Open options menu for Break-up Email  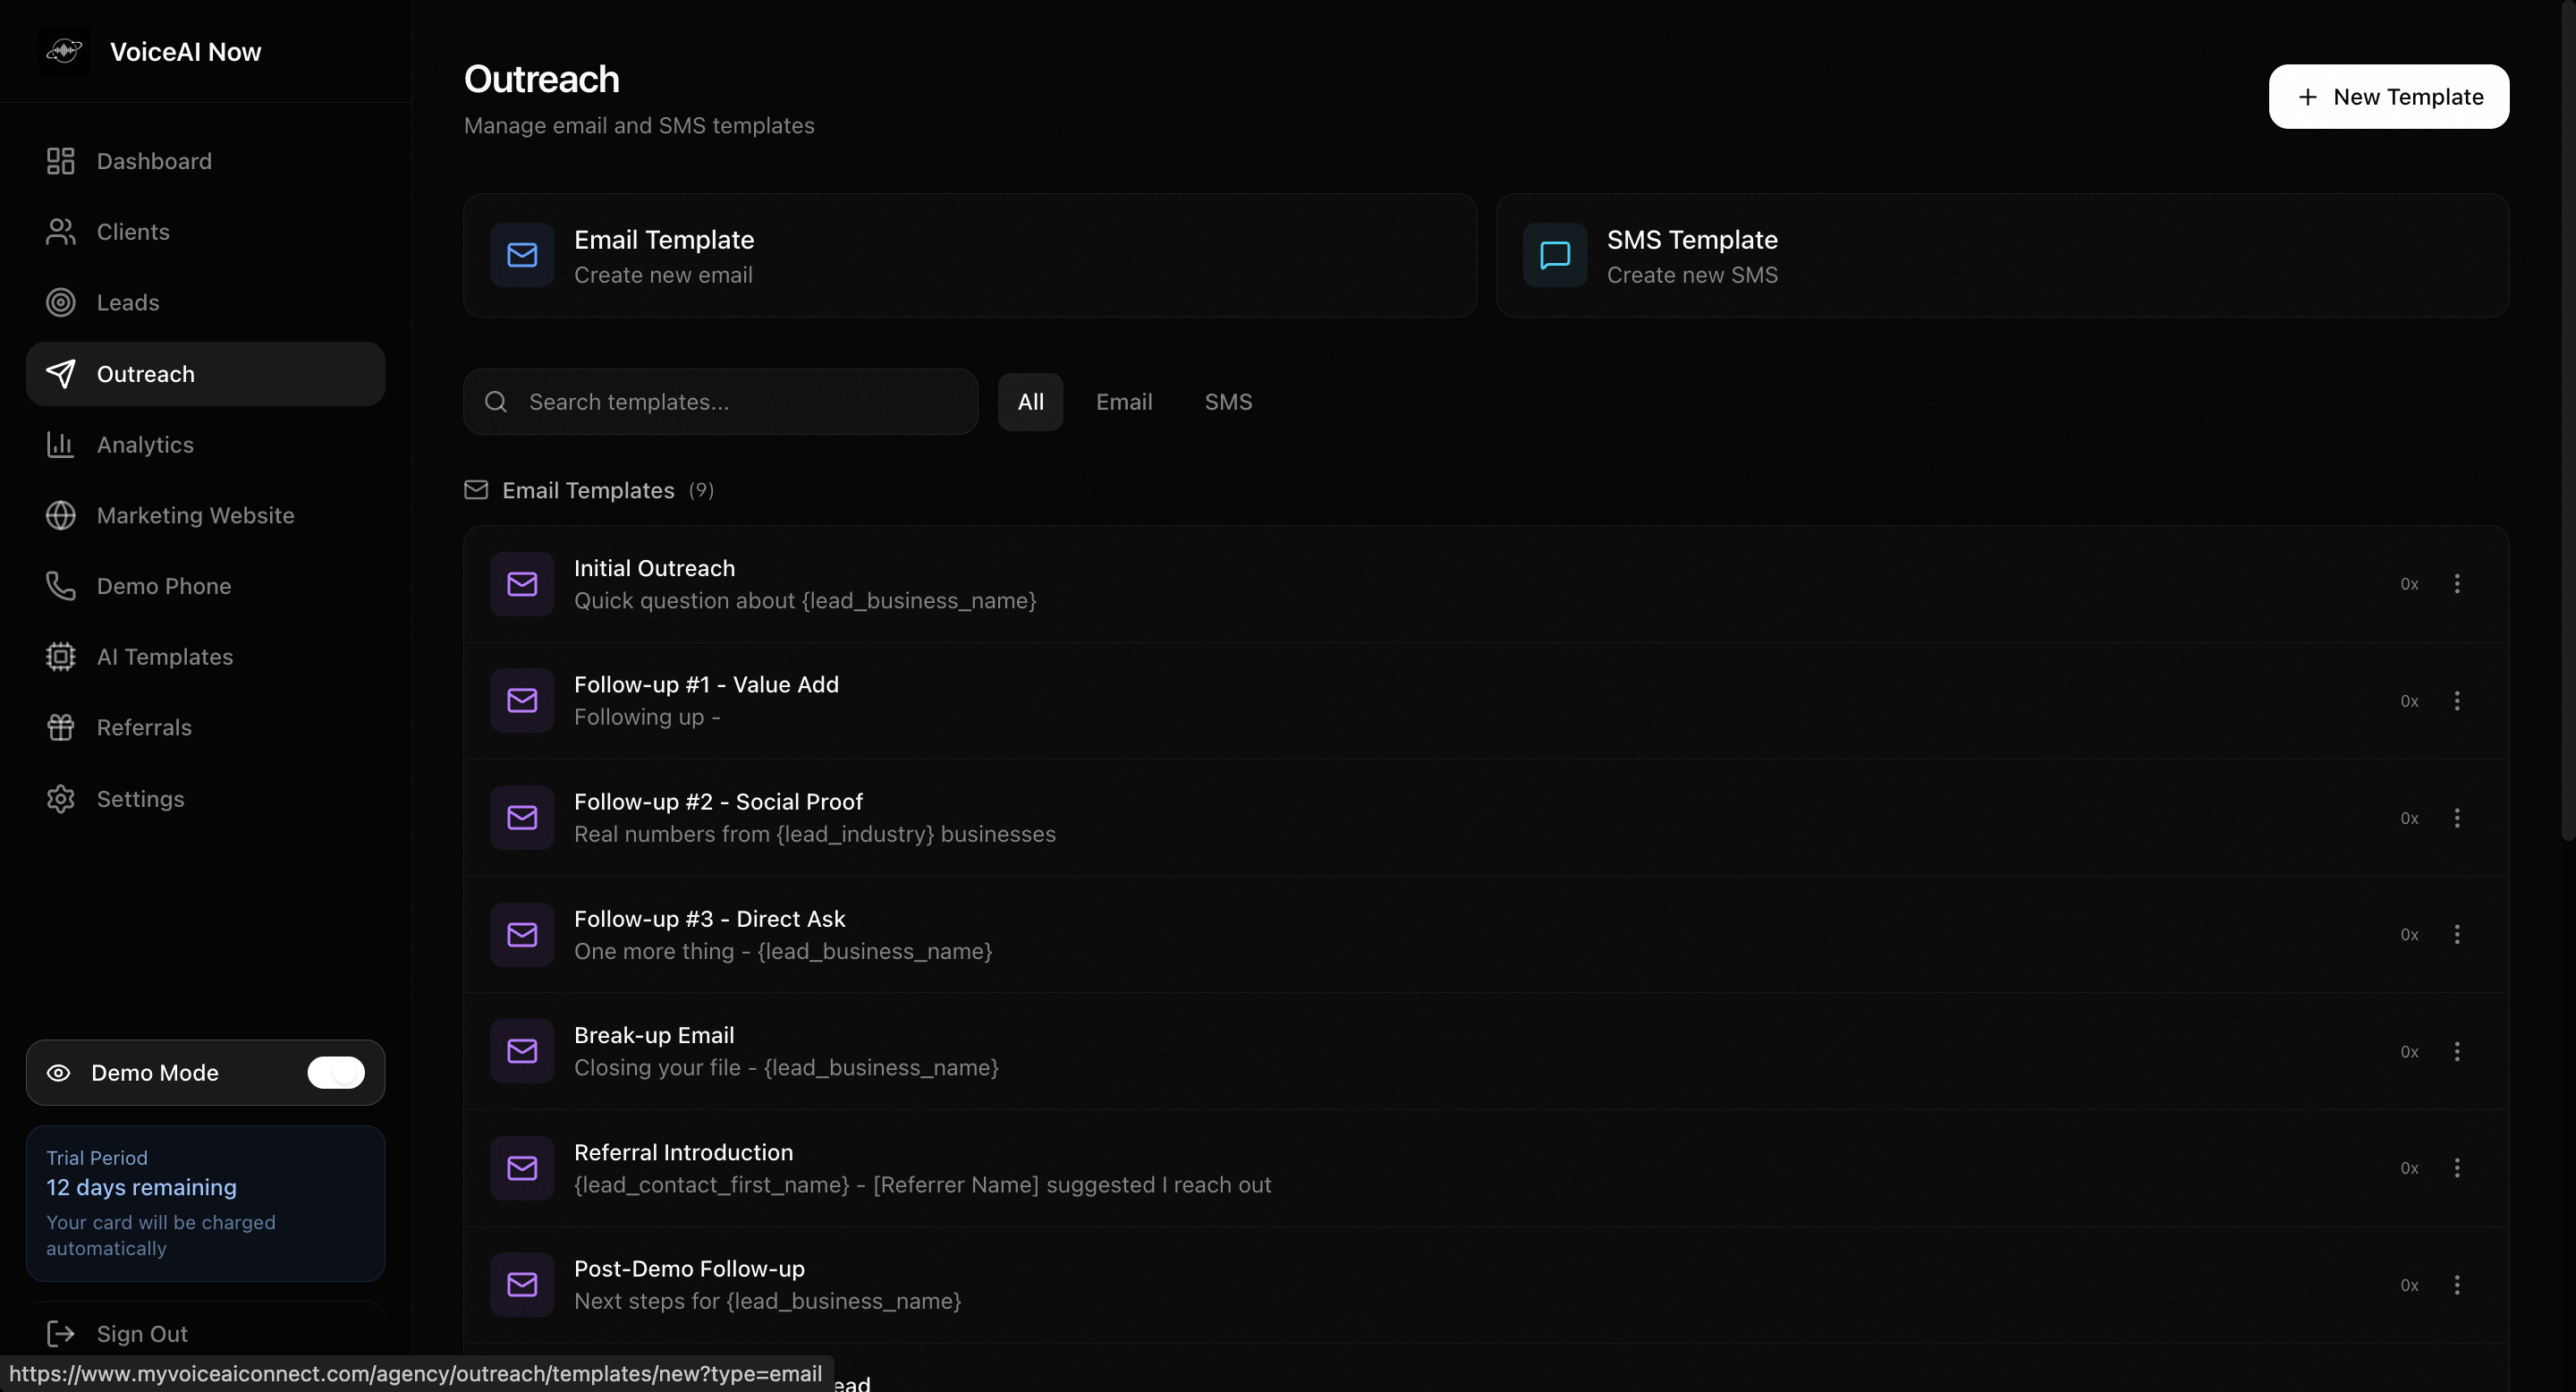2457,1051
